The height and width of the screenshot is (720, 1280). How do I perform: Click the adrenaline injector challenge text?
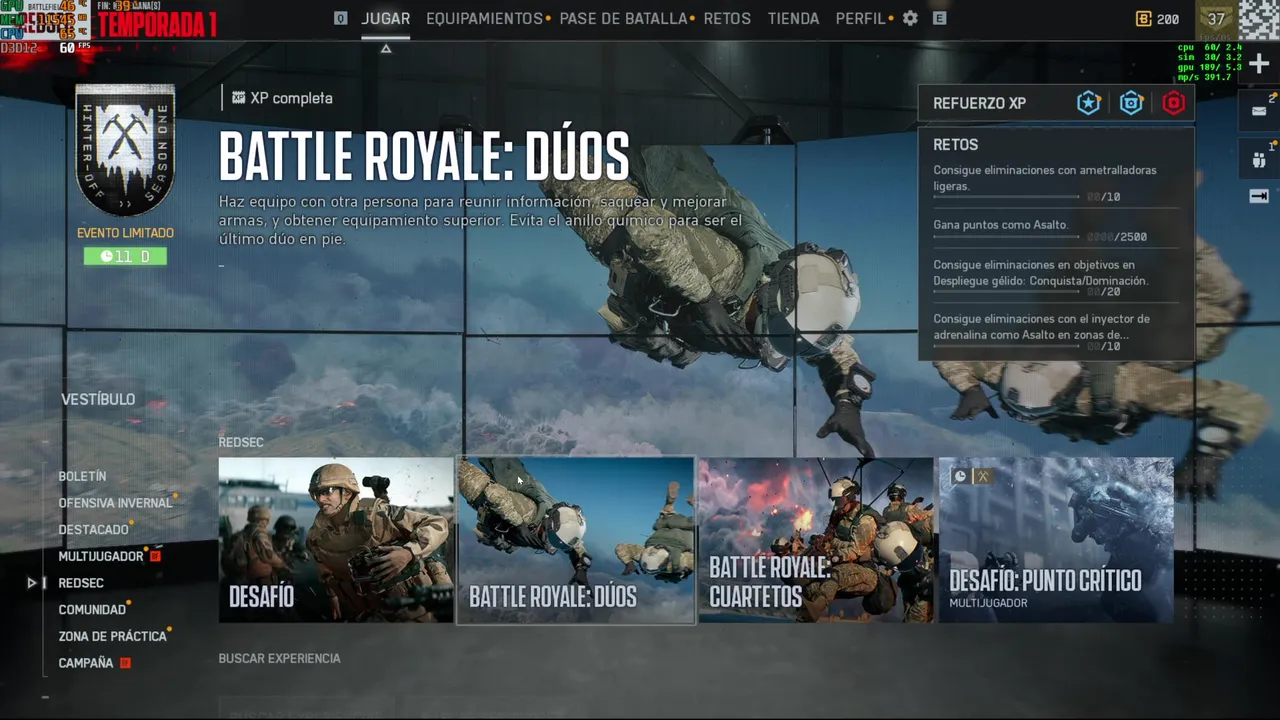[x=1041, y=327]
